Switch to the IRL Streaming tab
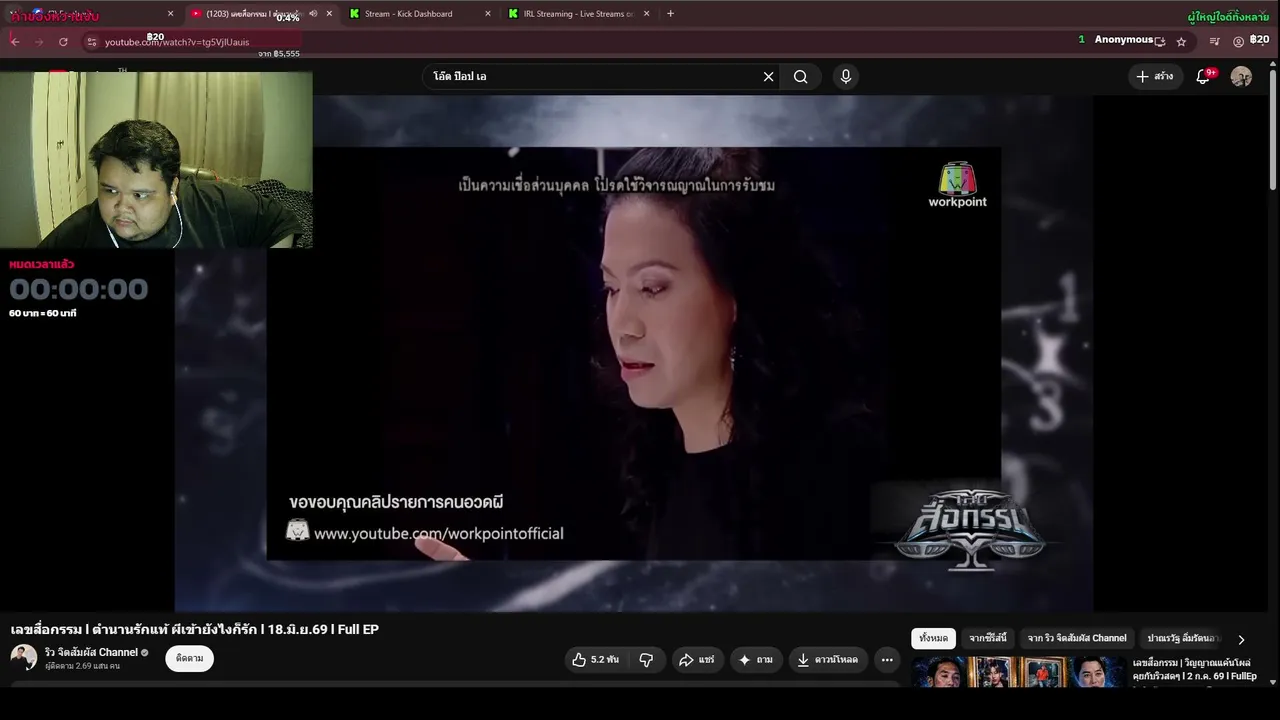The image size is (1280, 720). coord(570,14)
